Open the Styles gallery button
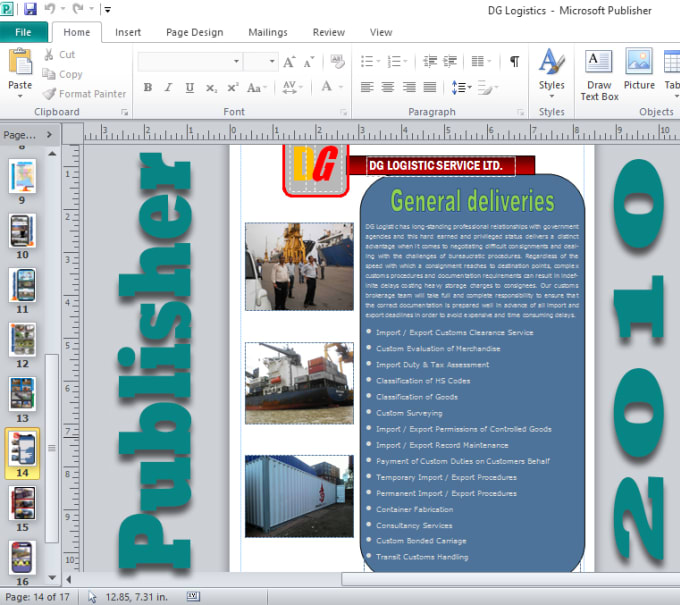The height and width of the screenshot is (605, 680). click(552, 73)
